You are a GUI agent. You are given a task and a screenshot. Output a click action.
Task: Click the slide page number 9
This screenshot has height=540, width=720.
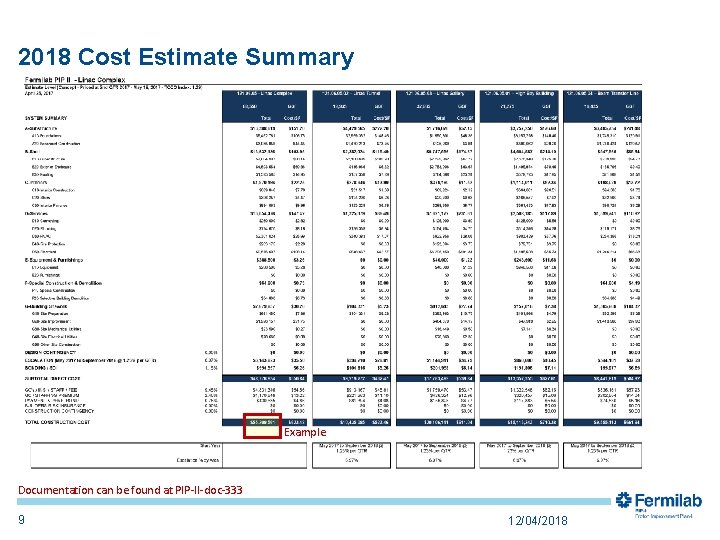click(x=21, y=520)
